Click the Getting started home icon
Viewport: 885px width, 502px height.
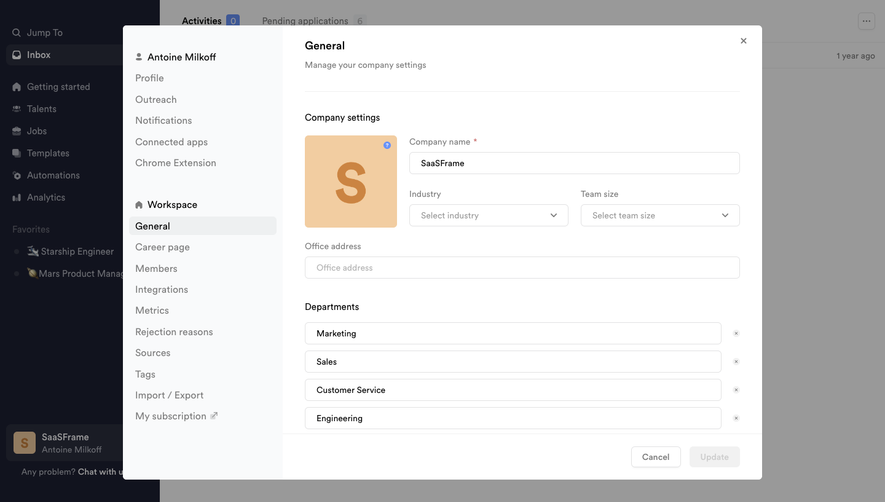pos(16,87)
